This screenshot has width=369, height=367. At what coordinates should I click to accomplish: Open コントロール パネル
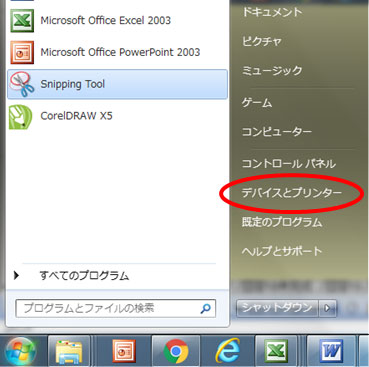click(289, 163)
